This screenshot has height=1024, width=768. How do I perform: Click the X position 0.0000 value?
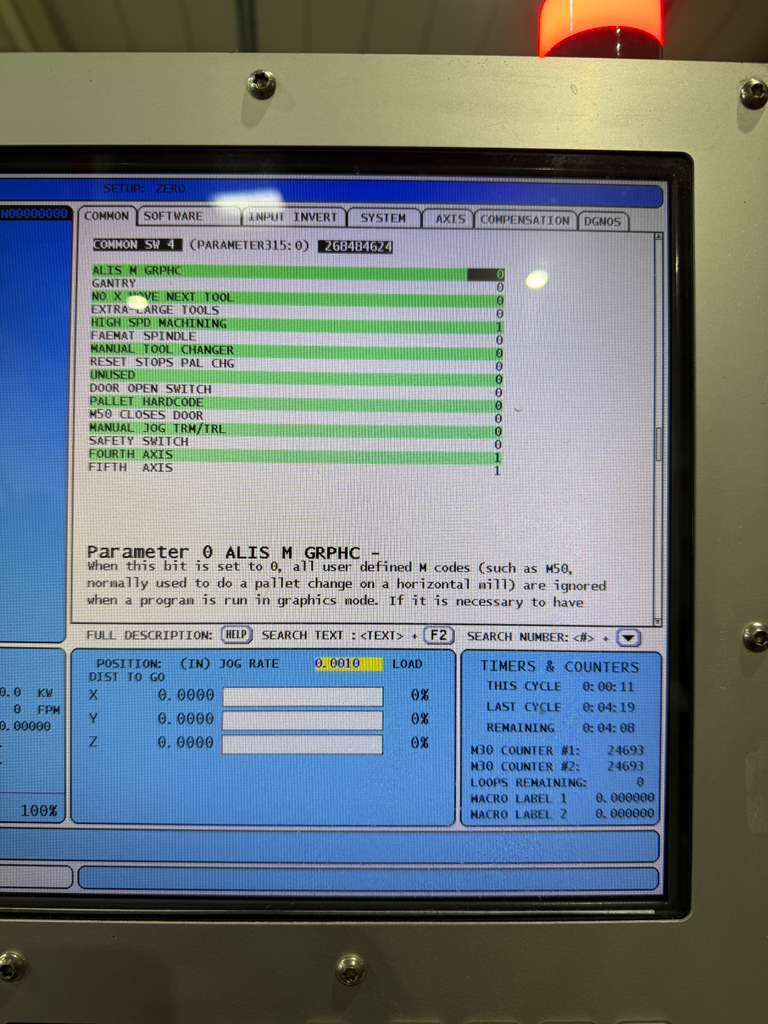[186, 696]
